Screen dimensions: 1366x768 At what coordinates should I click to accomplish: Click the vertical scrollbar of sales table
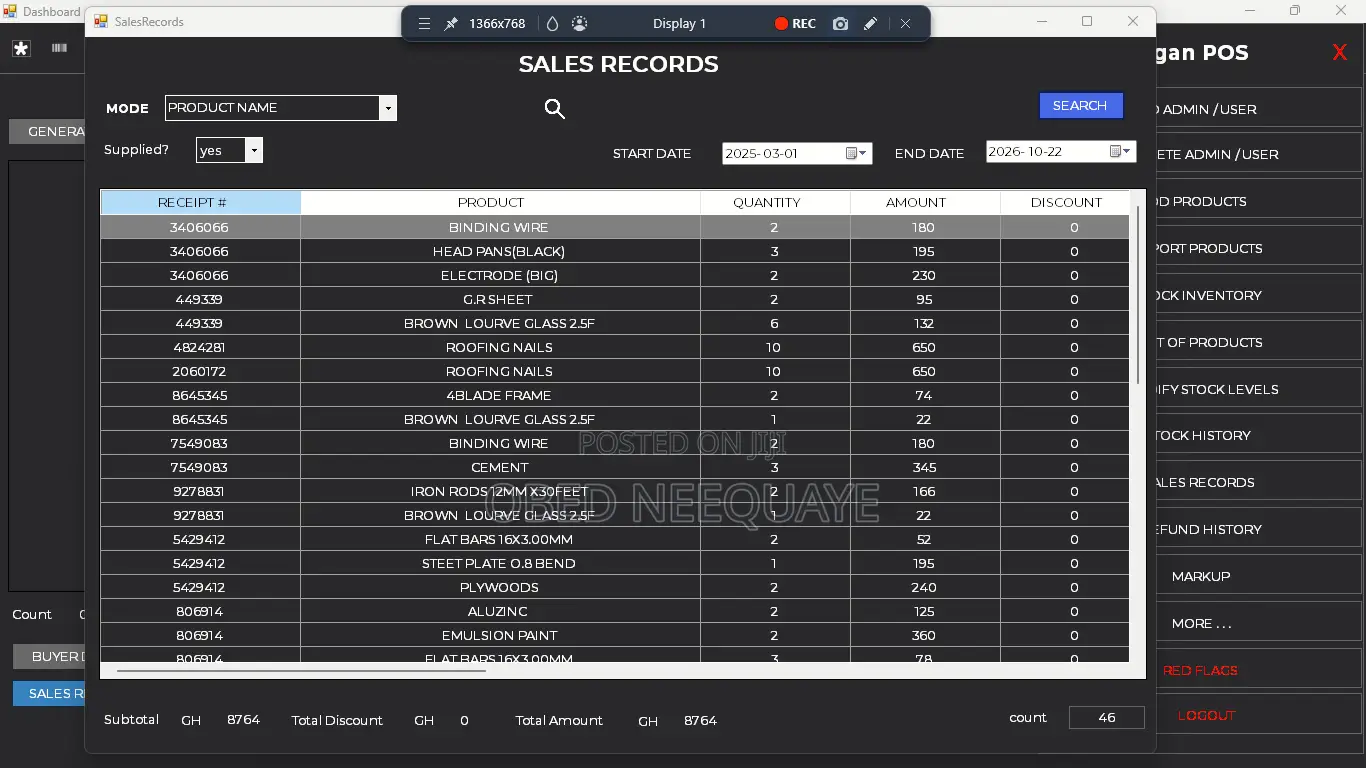point(1138,295)
